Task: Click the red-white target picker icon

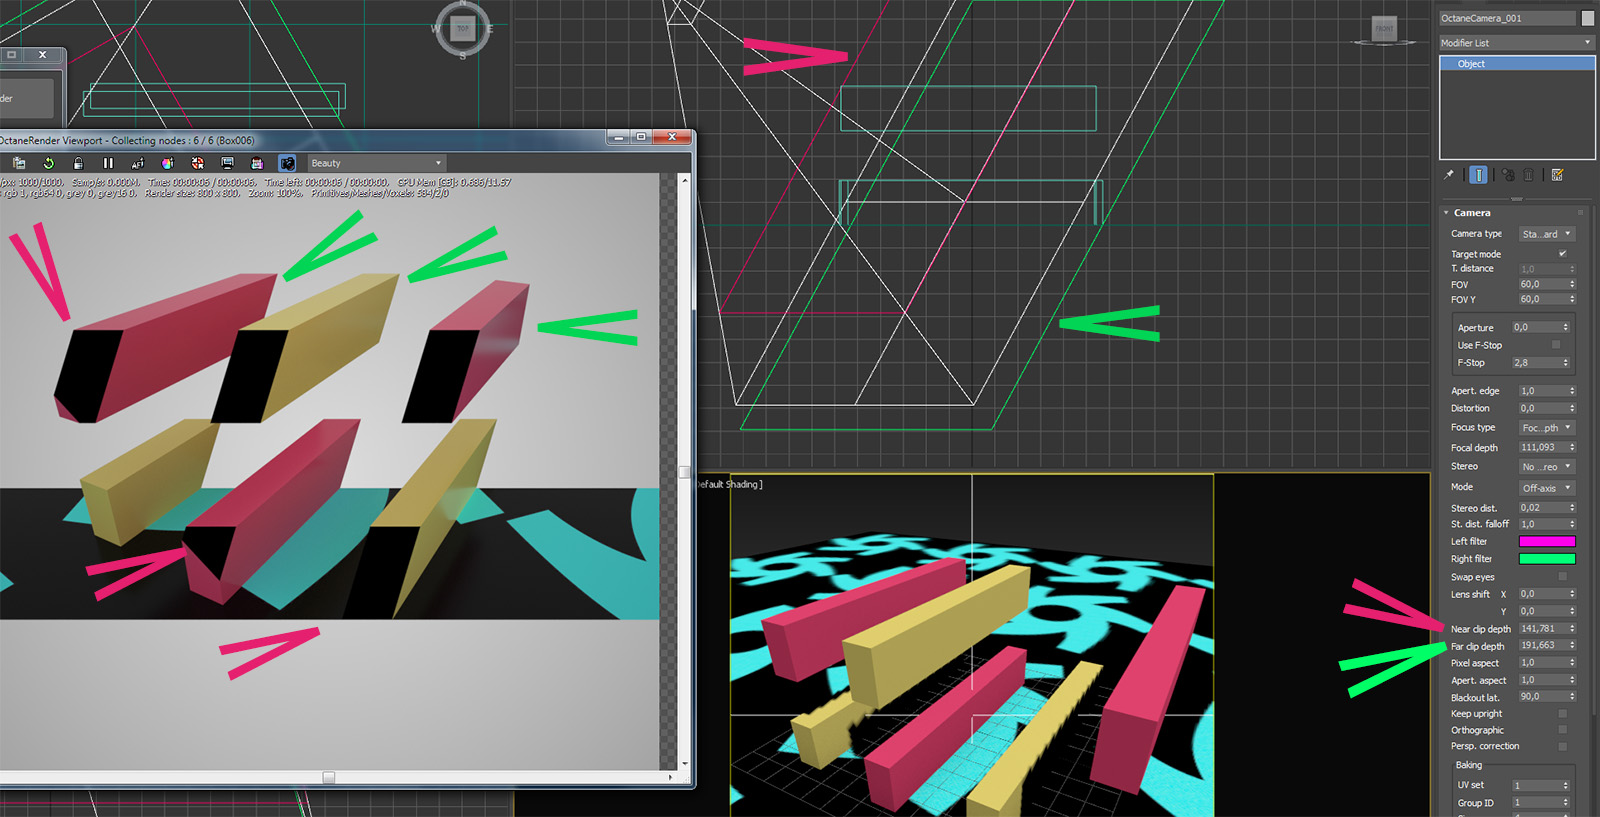Action: coord(197,163)
